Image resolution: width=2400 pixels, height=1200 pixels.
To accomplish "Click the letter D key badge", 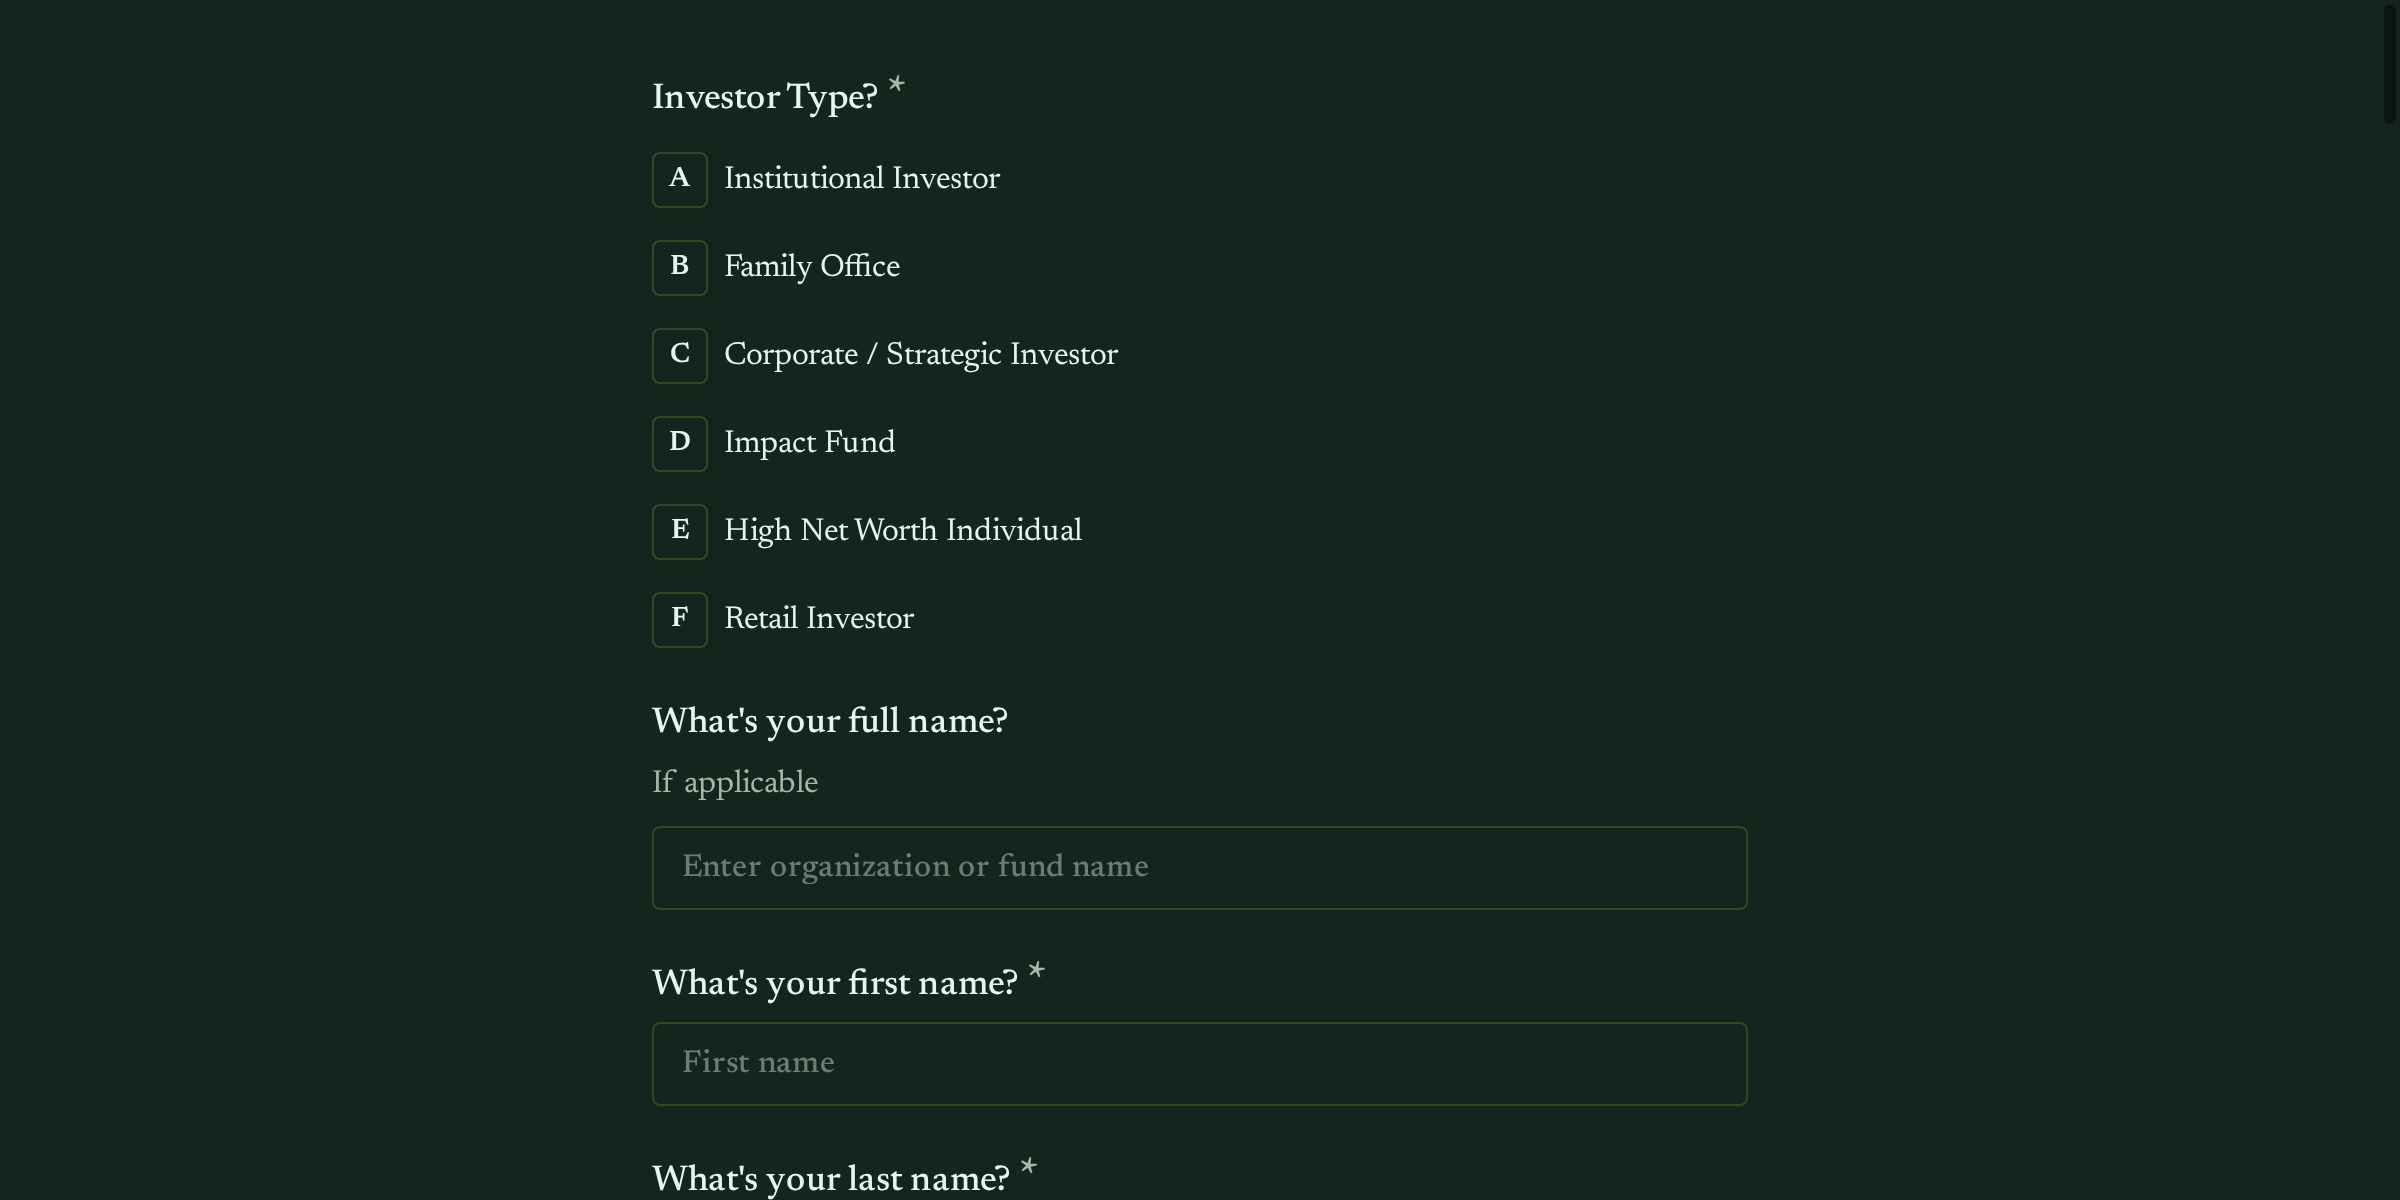I will point(680,444).
